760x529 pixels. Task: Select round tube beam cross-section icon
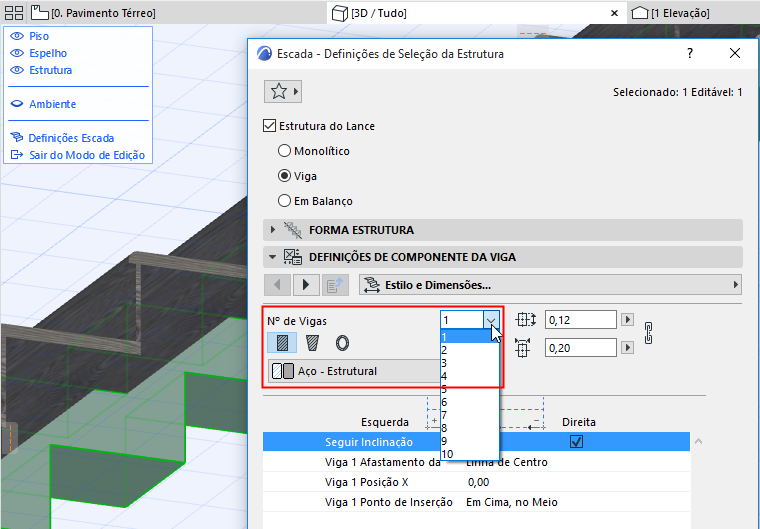pos(342,343)
